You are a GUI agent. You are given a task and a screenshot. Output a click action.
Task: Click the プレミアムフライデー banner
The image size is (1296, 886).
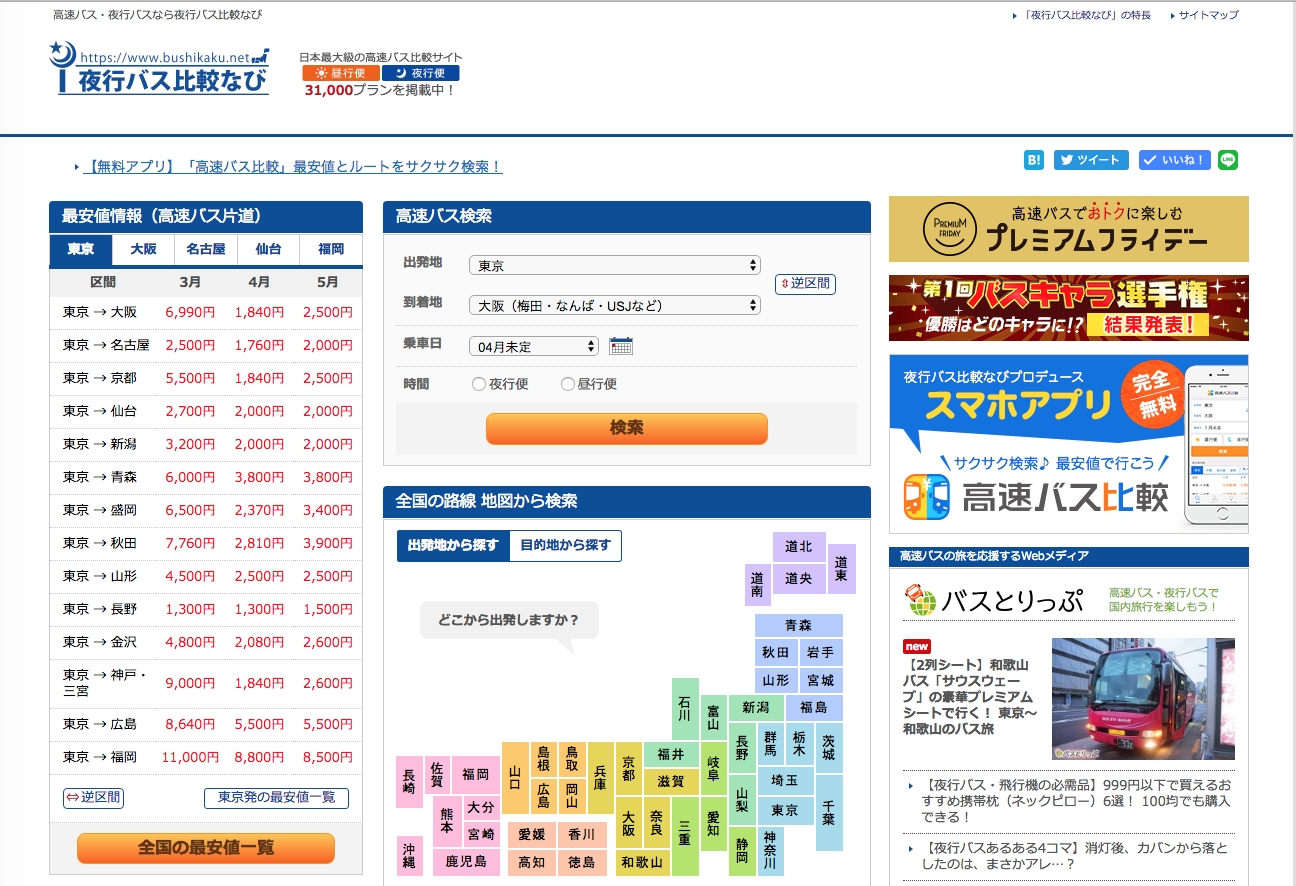pyautogui.click(x=1069, y=229)
